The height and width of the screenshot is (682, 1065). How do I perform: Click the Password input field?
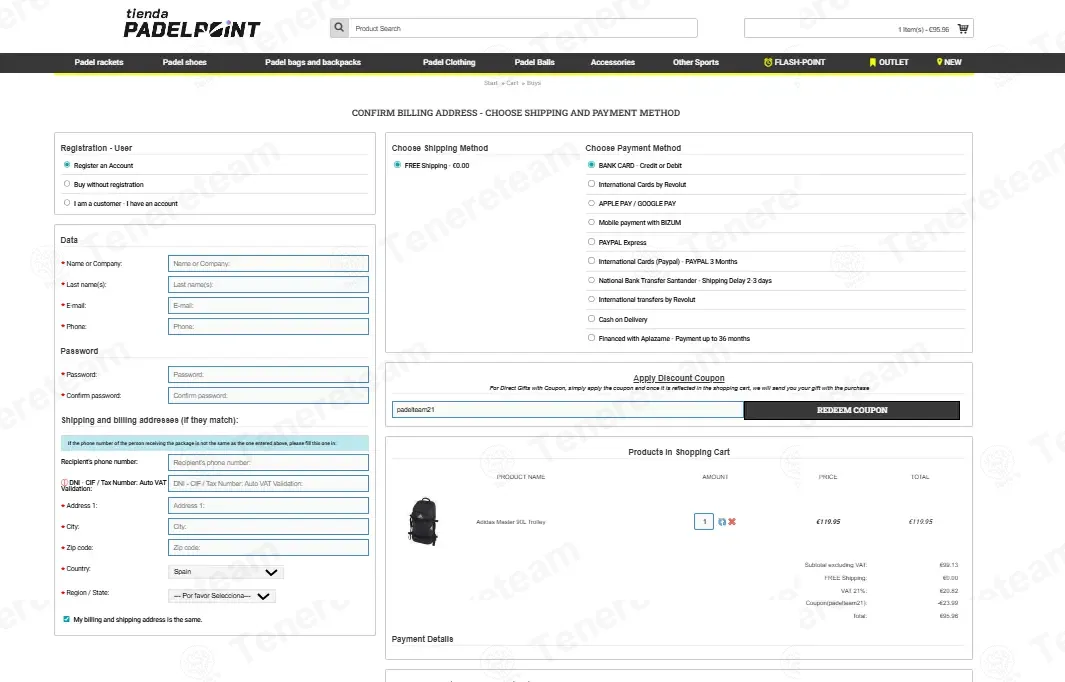pyautogui.click(x=268, y=374)
